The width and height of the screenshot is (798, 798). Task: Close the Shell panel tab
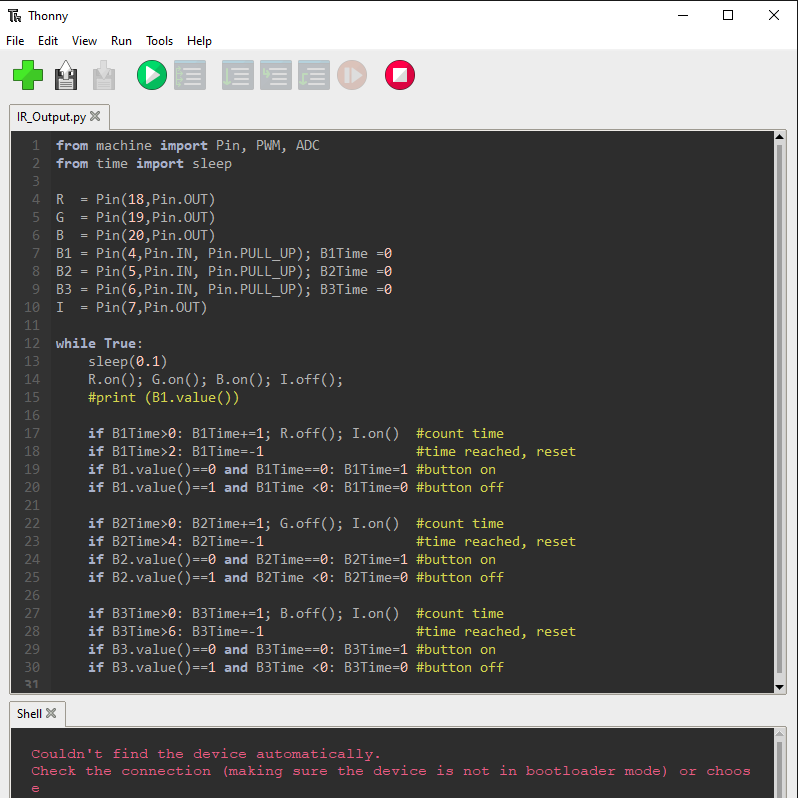tap(51, 713)
